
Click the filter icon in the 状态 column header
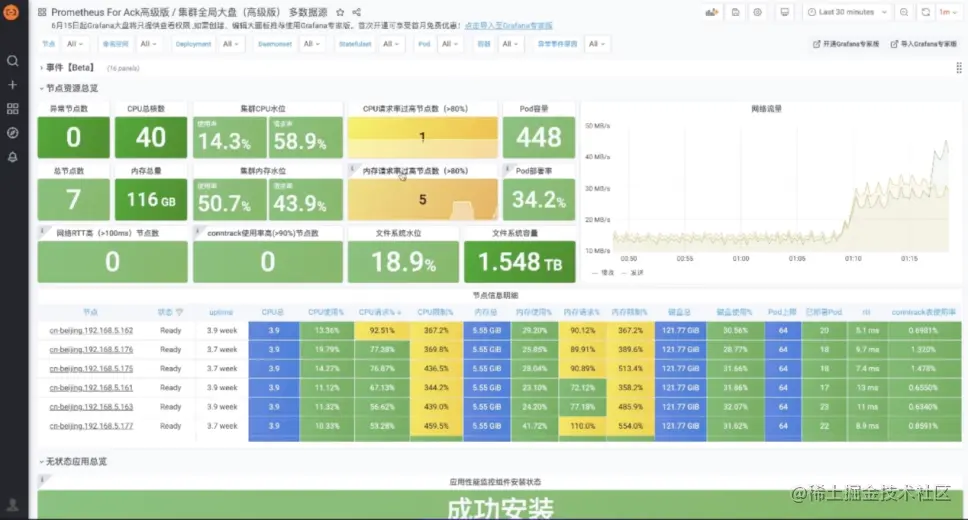pos(180,312)
